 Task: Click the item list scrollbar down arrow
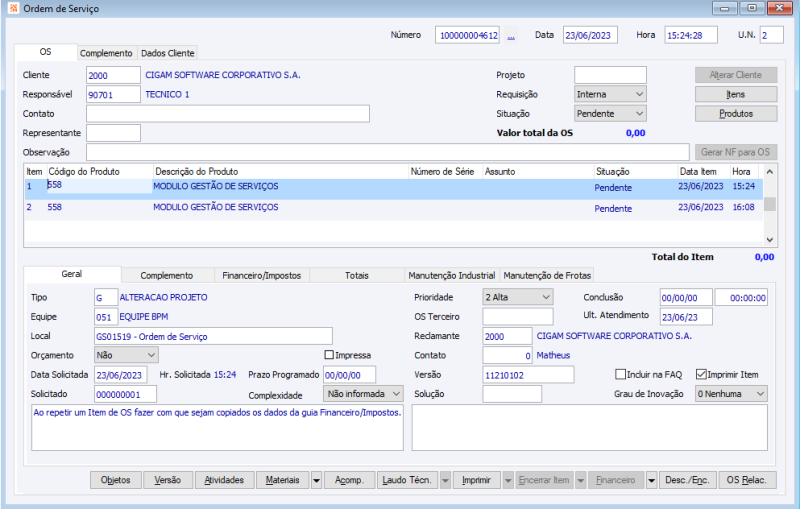point(770,240)
